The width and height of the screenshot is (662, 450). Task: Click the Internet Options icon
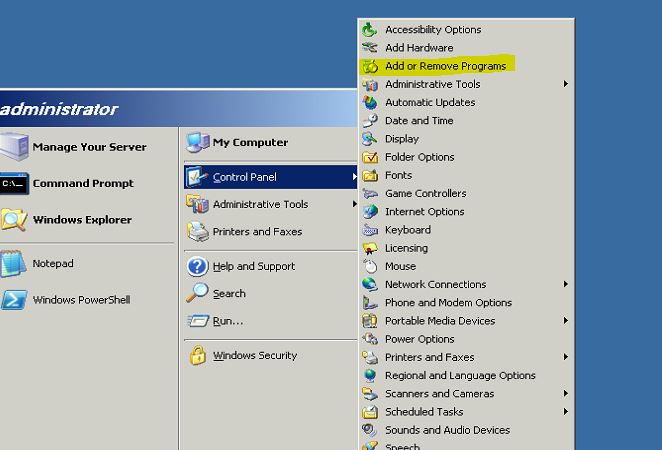point(370,211)
